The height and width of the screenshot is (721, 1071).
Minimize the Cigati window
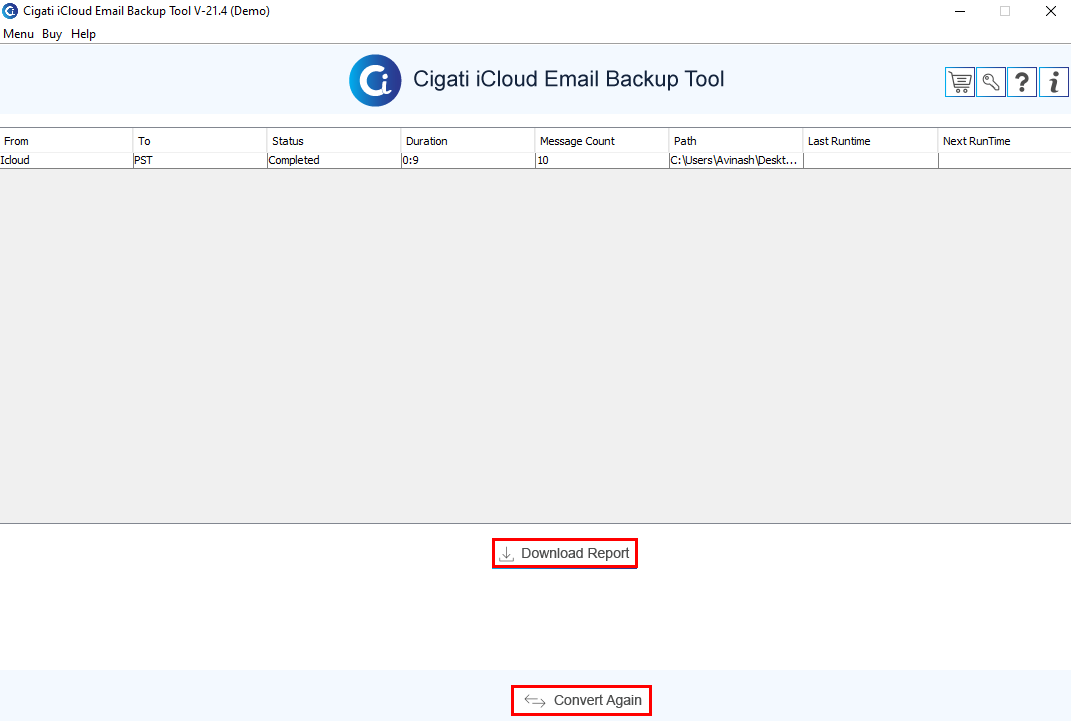coord(960,11)
